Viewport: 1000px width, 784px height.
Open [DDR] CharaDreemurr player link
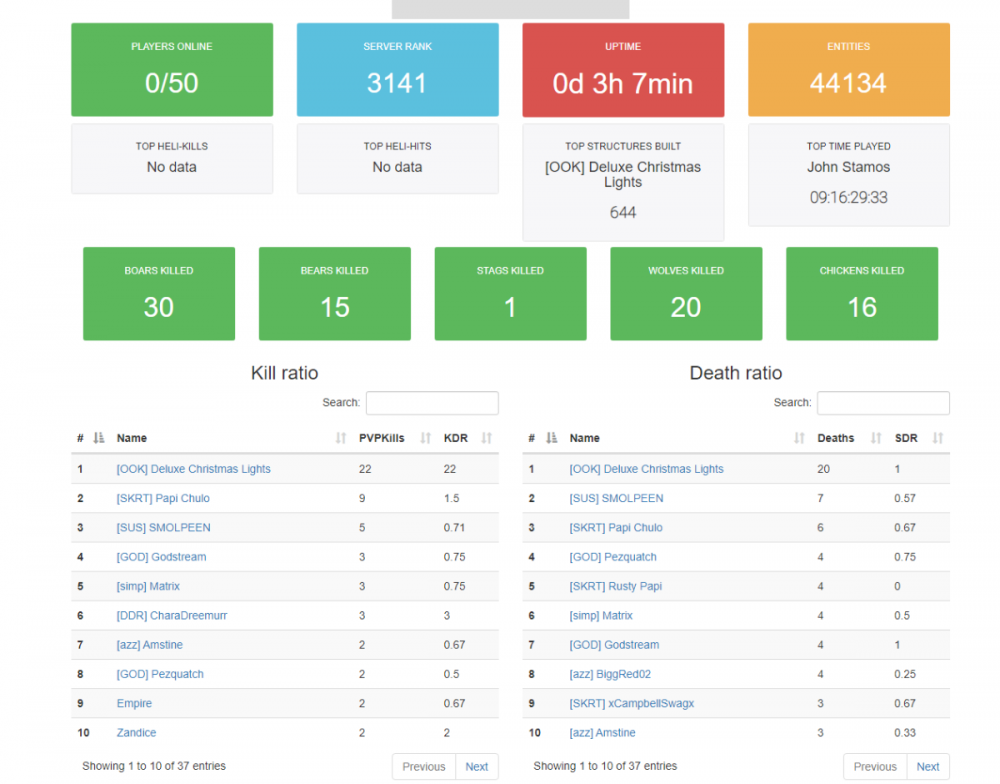172,616
